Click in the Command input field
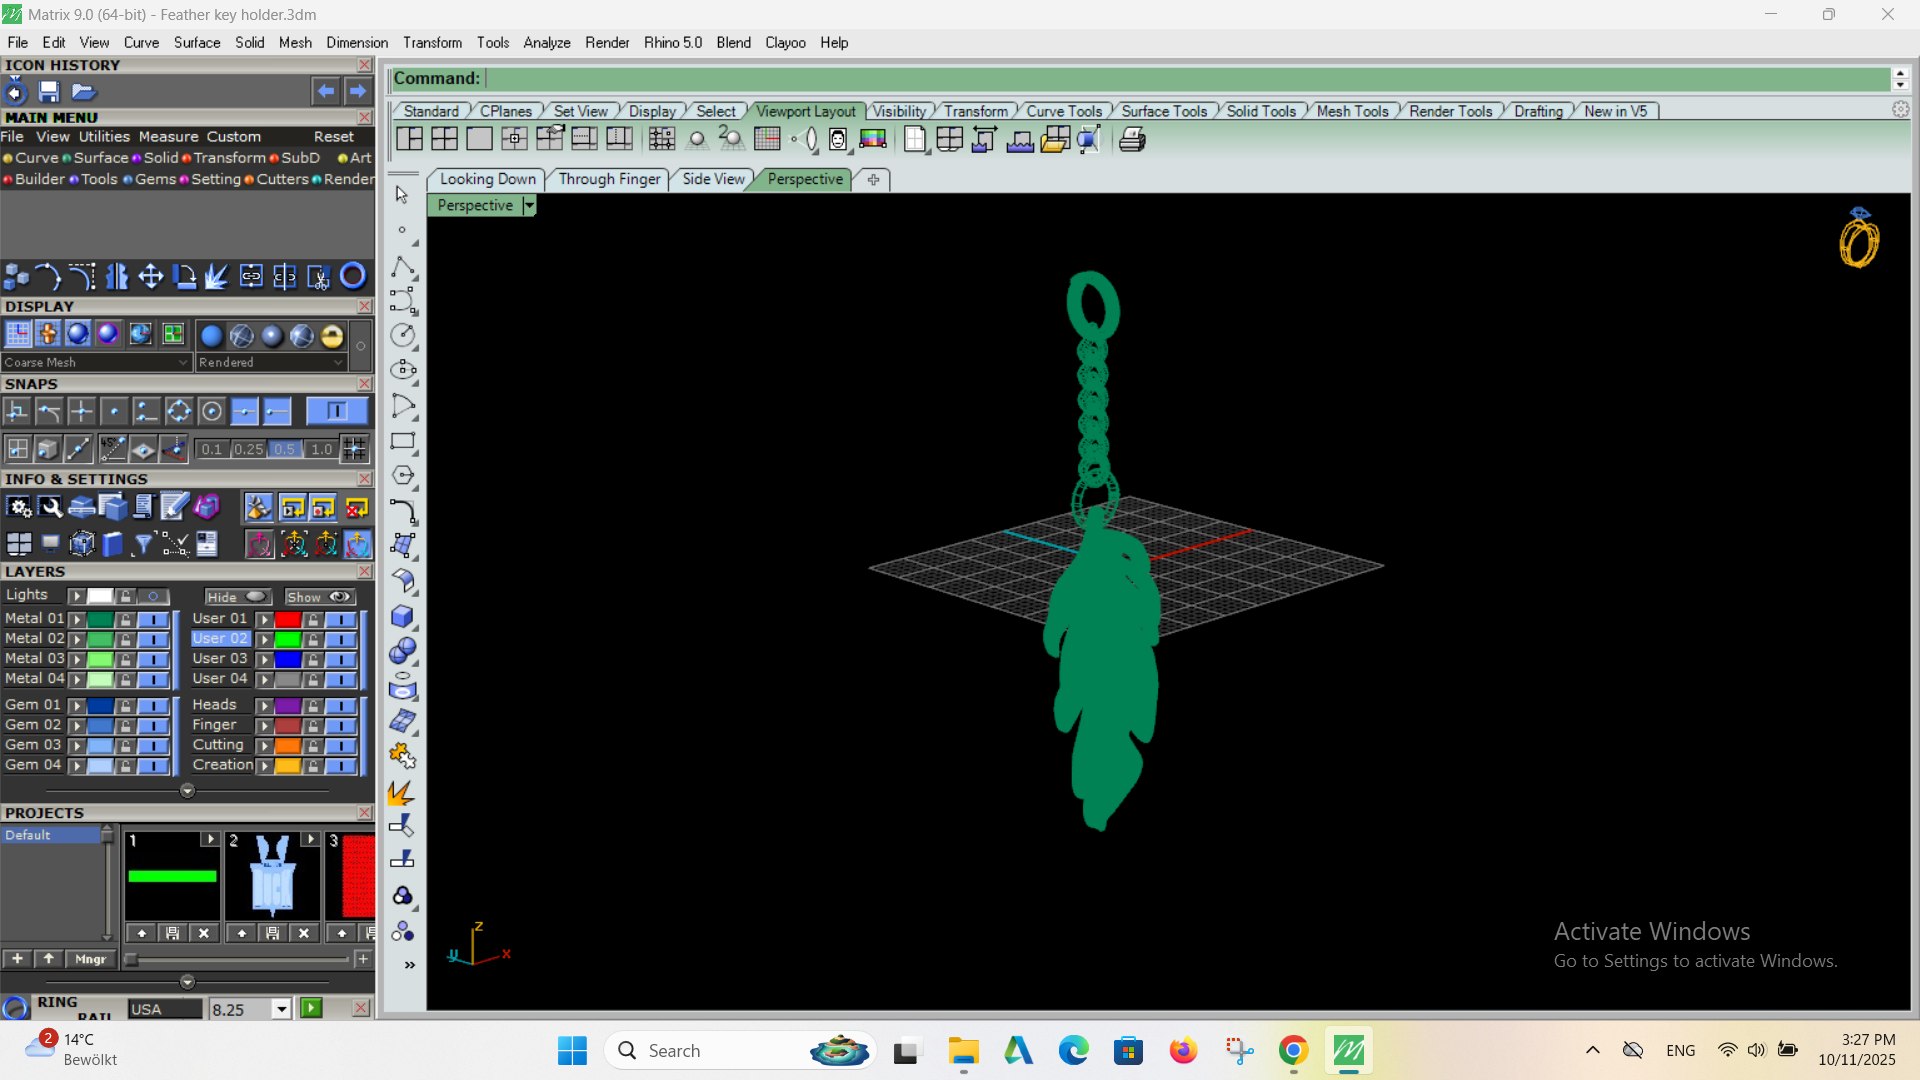The image size is (1920, 1080). tap(1186, 78)
